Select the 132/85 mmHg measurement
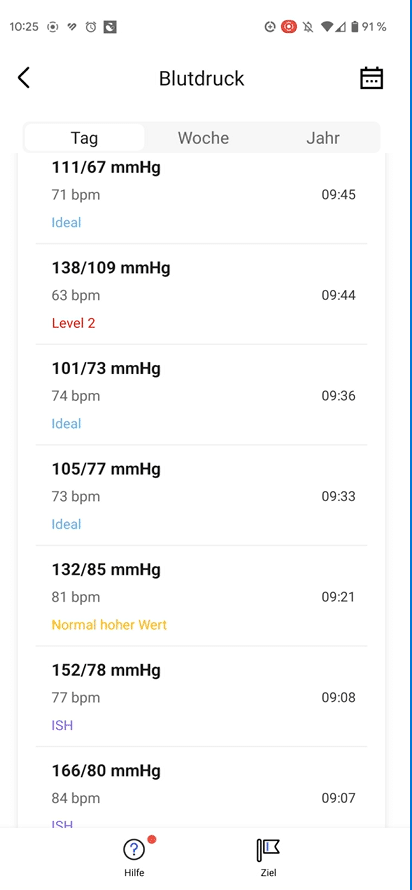This screenshot has width=412, height=890. pyautogui.click(x=201, y=596)
